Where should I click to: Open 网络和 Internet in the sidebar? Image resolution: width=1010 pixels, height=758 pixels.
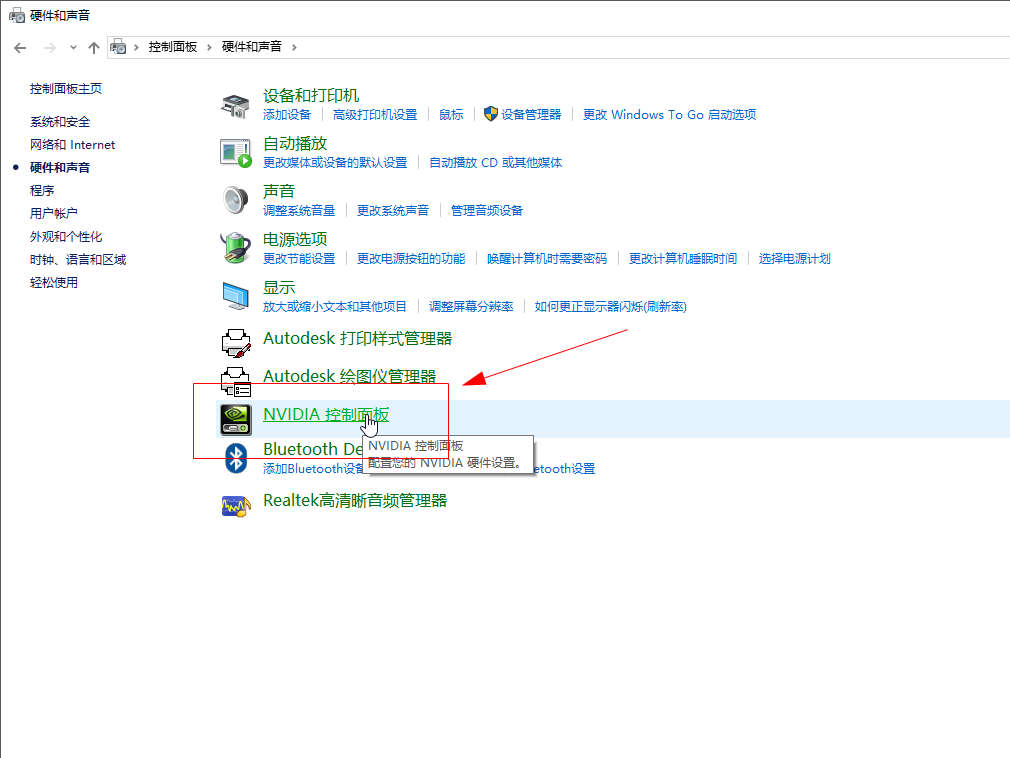(72, 145)
